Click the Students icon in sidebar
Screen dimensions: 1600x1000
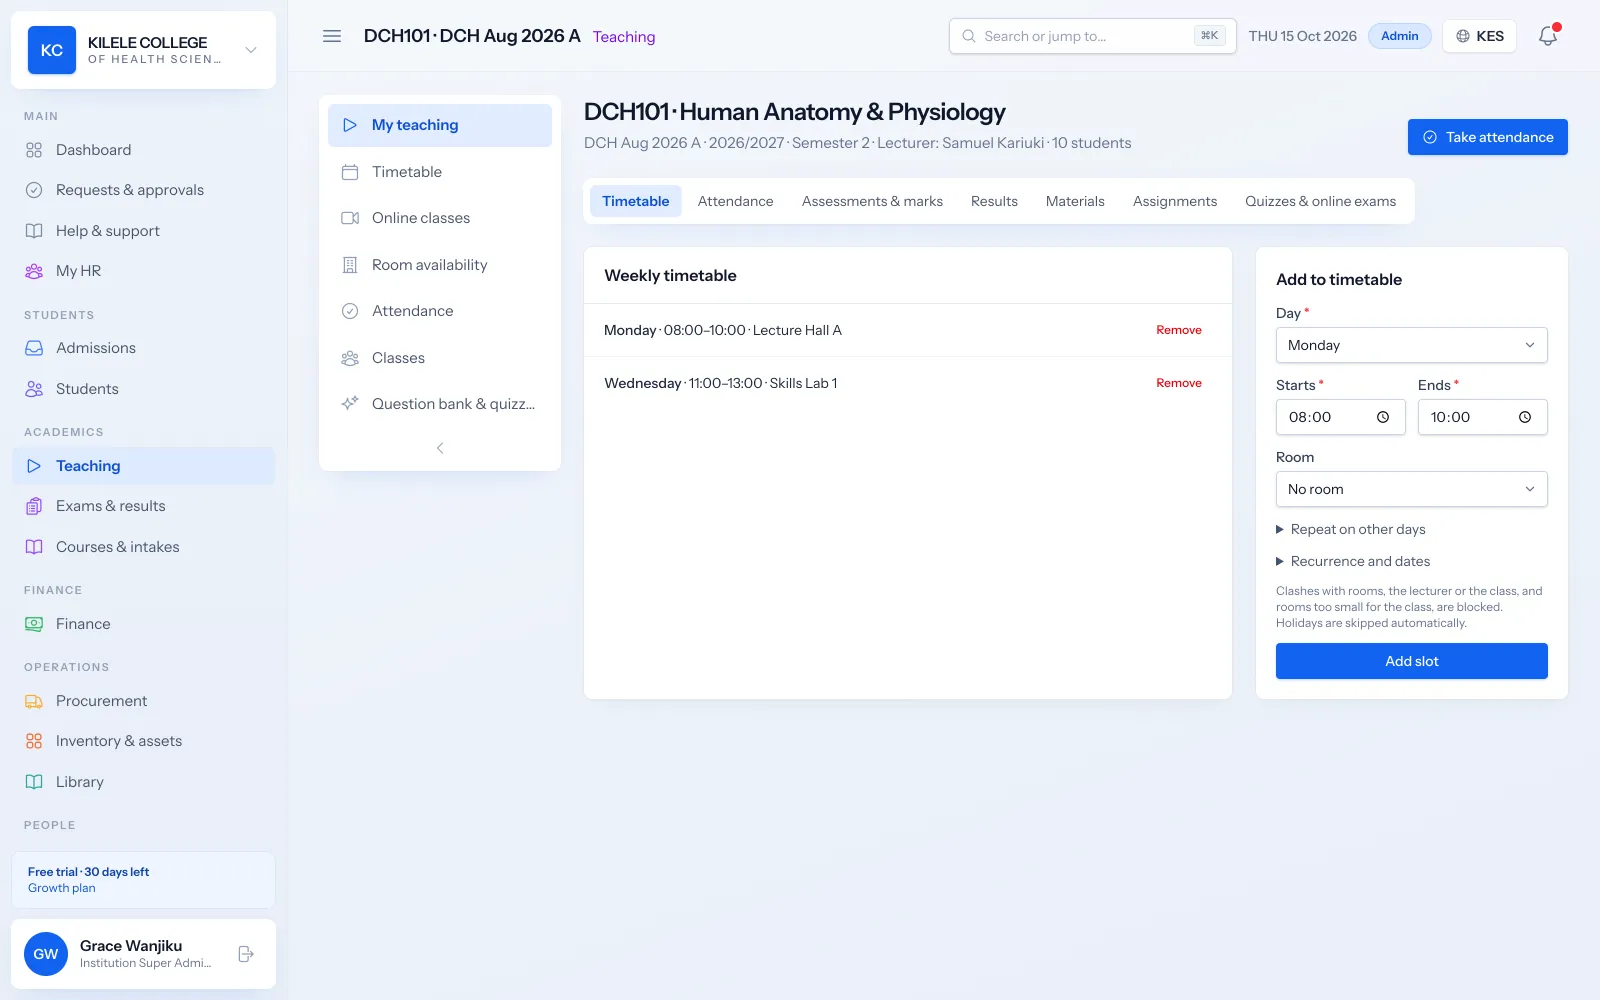point(34,389)
